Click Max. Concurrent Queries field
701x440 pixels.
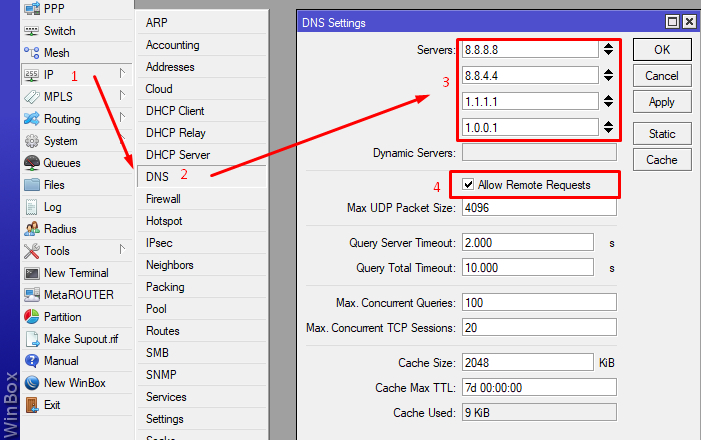click(539, 302)
